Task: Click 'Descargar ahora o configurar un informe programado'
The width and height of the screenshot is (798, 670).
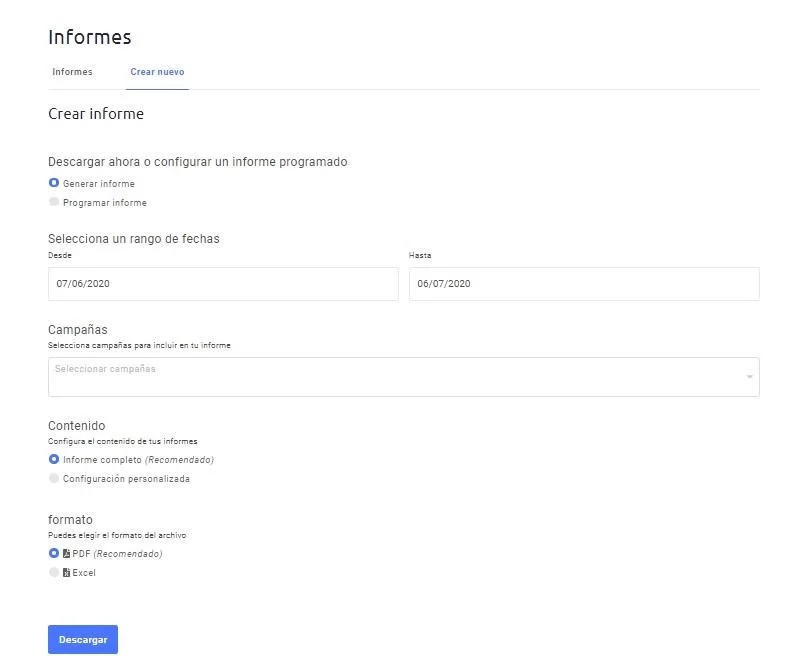Action: pos(197,162)
